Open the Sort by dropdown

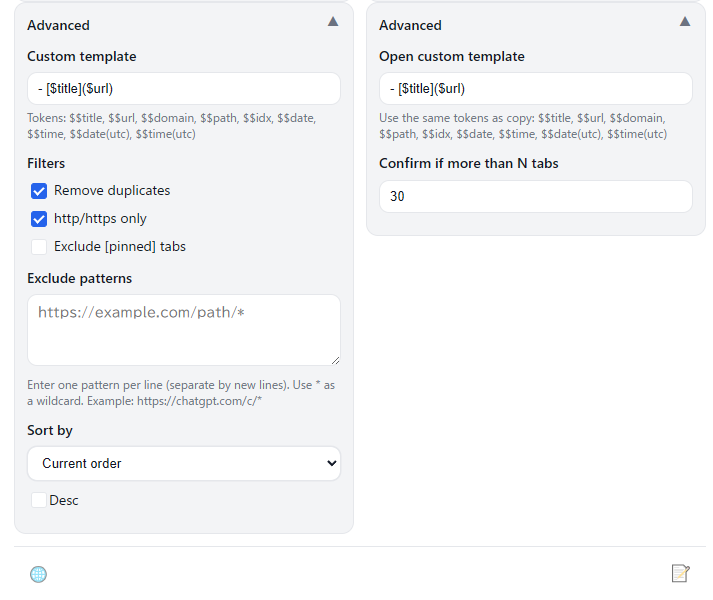pos(184,464)
